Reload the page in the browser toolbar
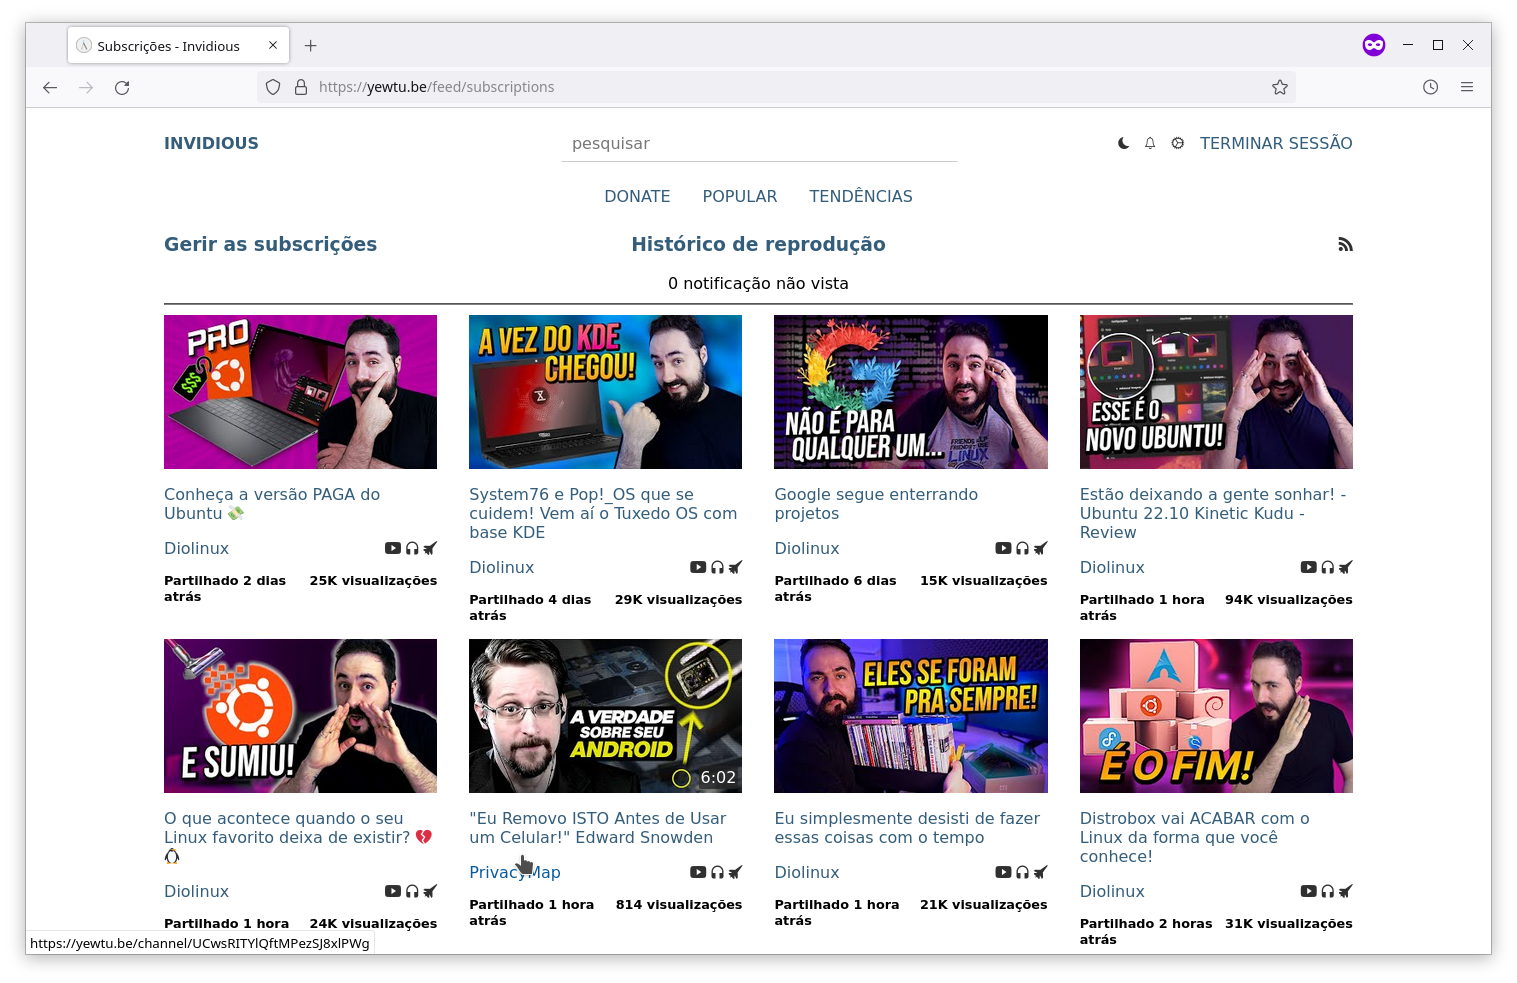This screenshot has height=983, width=1517. 122,87
